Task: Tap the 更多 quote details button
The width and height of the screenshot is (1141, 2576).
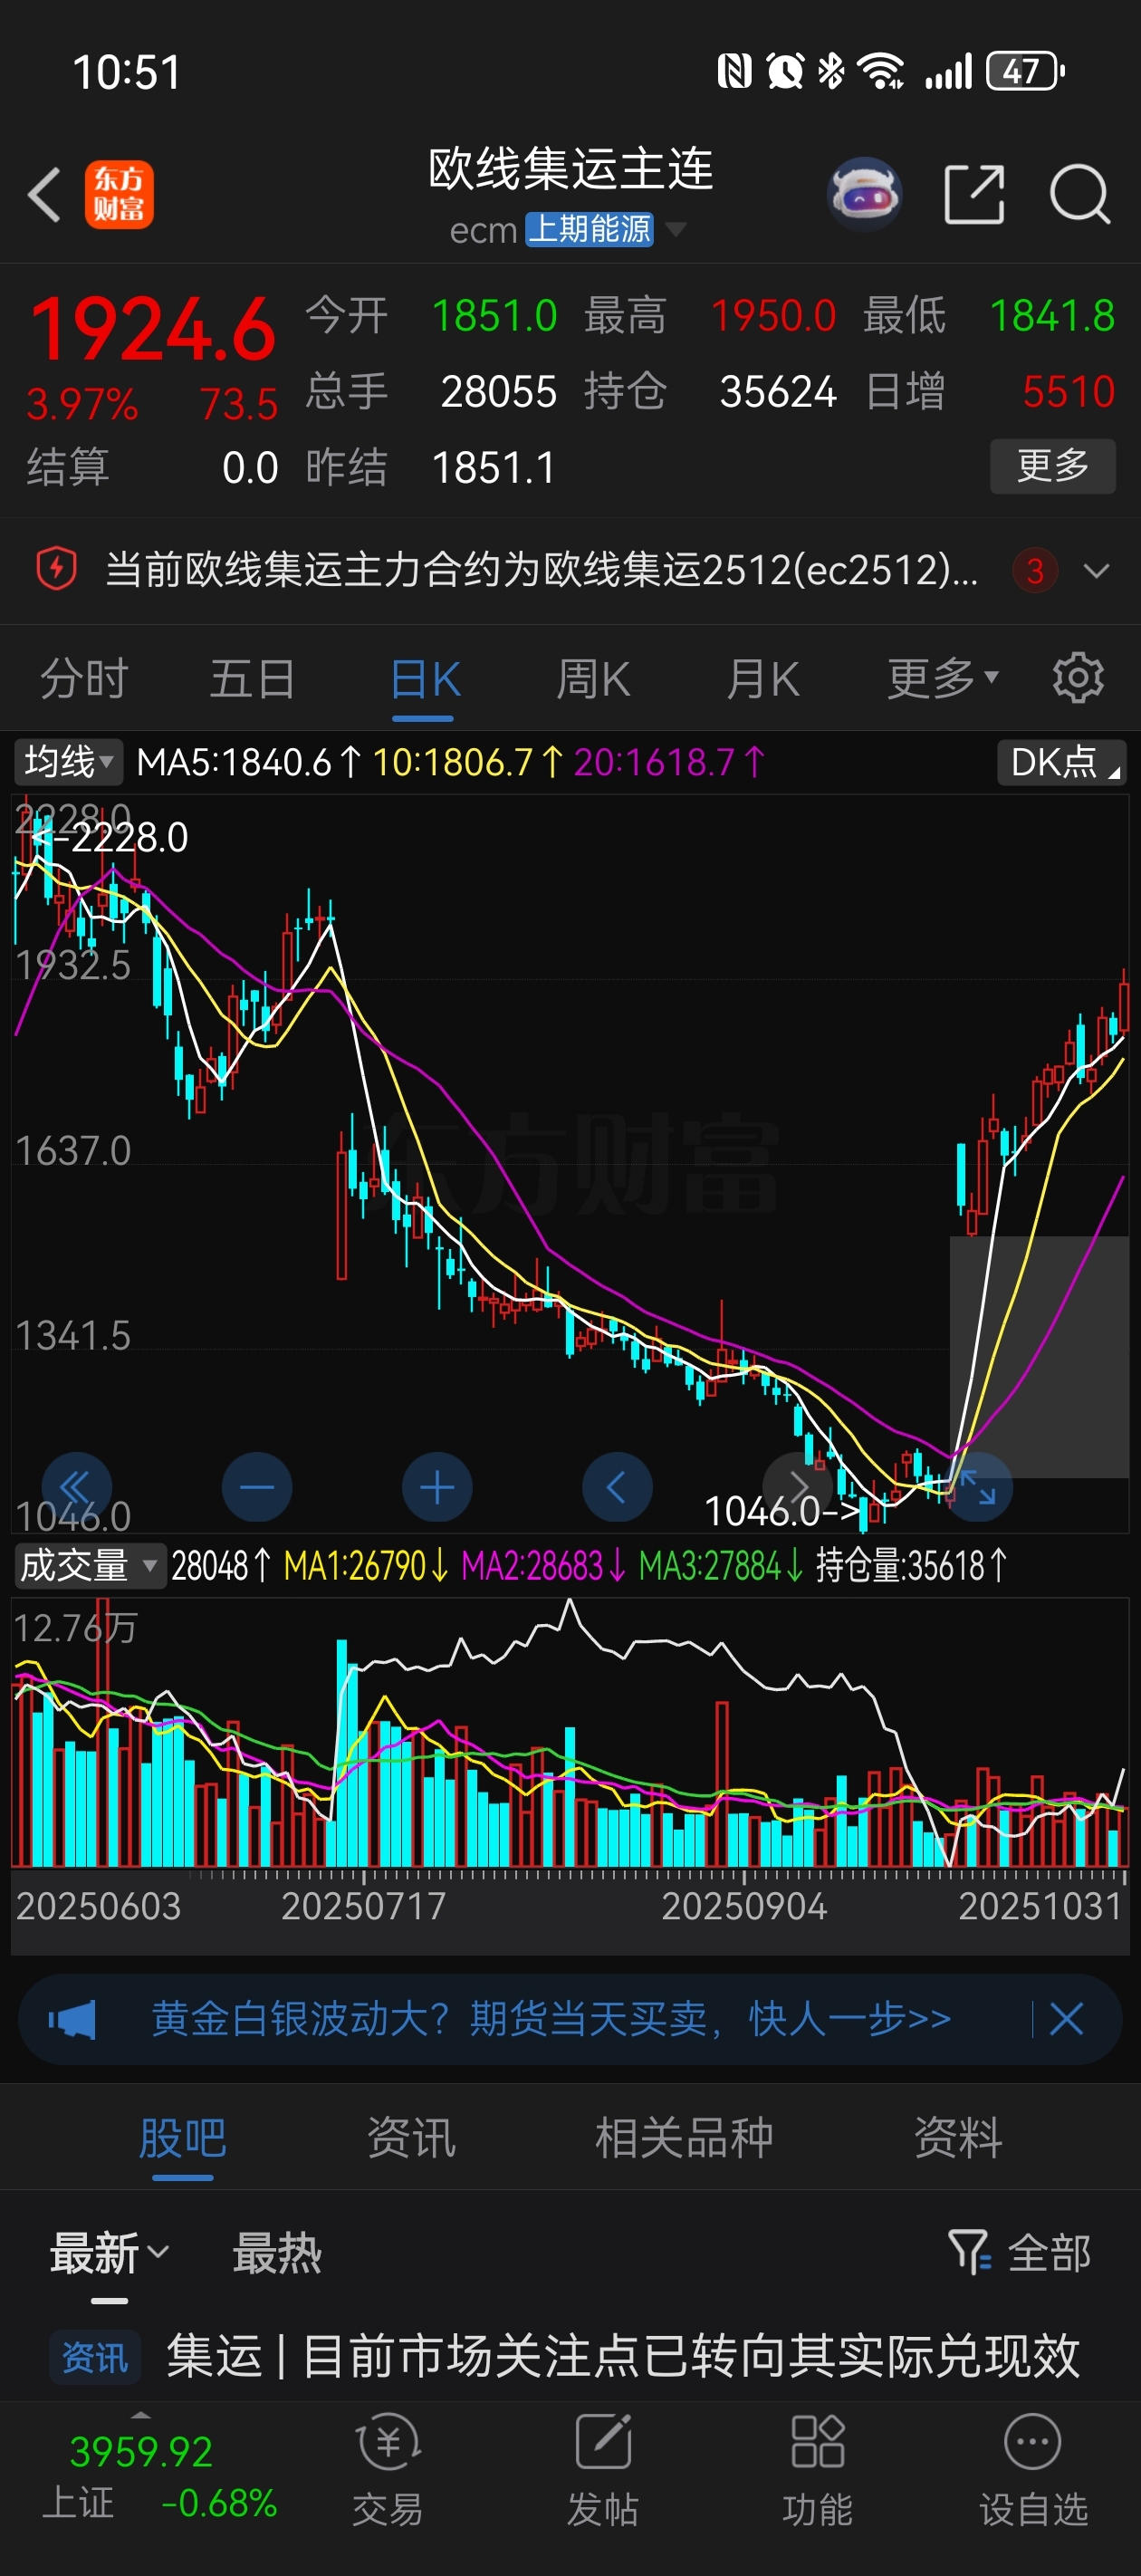Action: tap(1052, 465)
